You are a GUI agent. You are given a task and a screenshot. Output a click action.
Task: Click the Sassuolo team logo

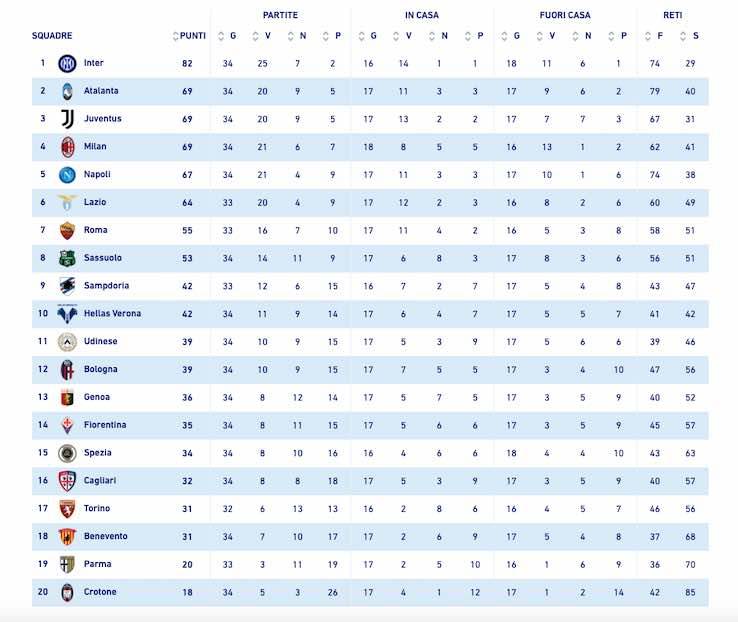click(x=67, y=258)
